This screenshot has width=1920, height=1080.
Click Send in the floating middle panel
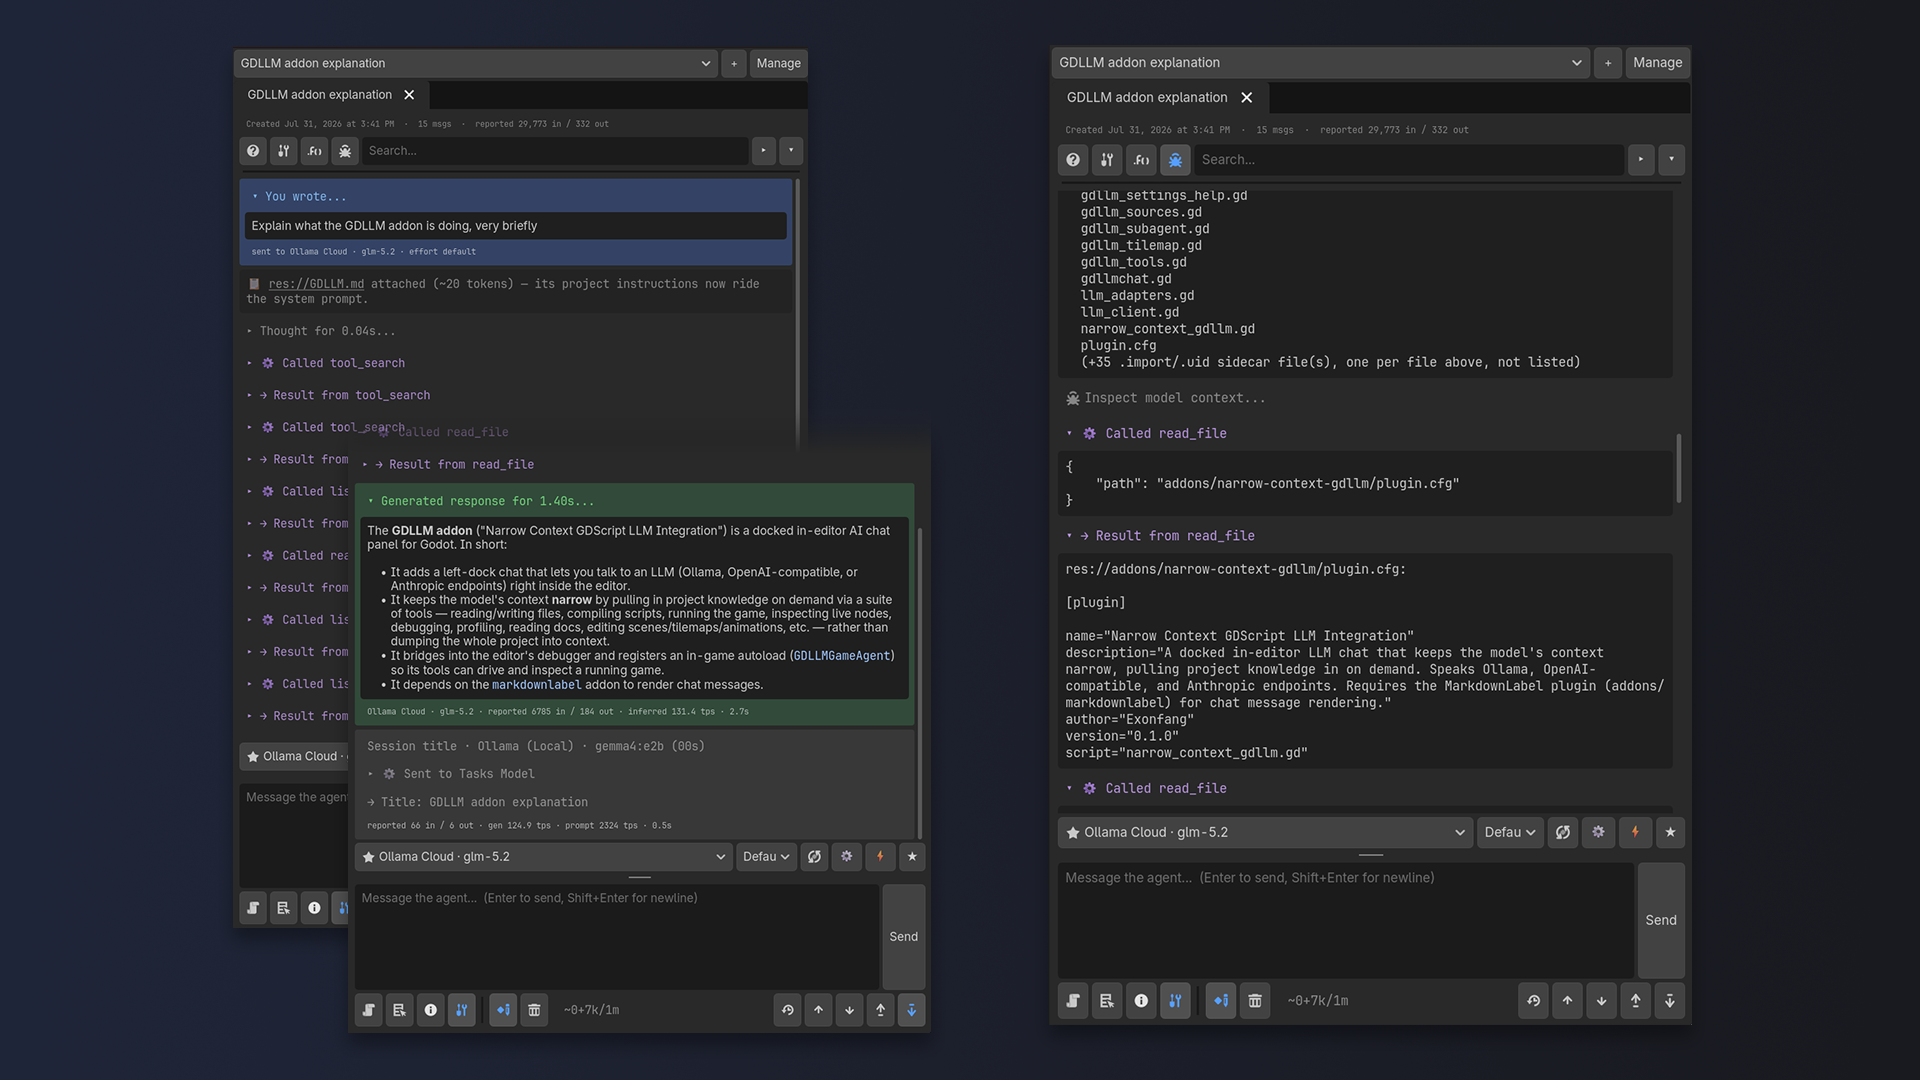(903, 937)
